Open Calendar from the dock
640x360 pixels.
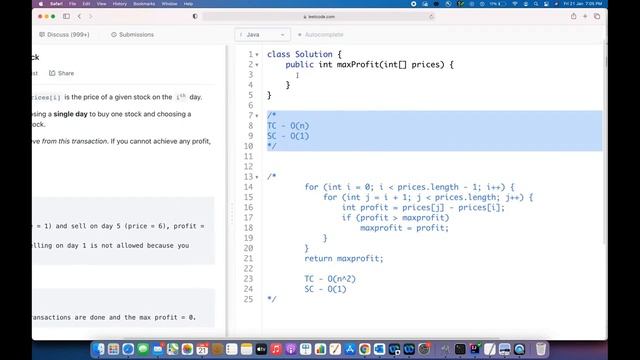point(202,349)
